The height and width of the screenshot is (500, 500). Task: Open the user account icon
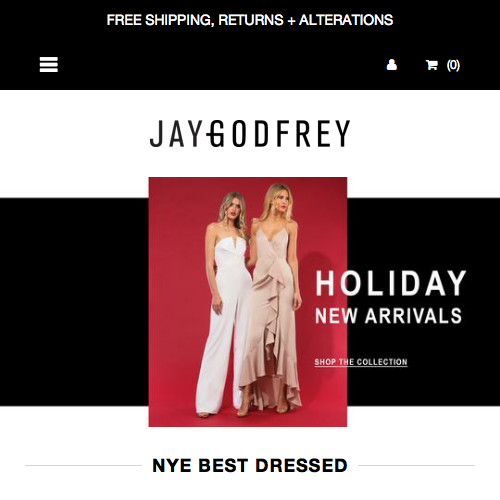coord(392,65)
